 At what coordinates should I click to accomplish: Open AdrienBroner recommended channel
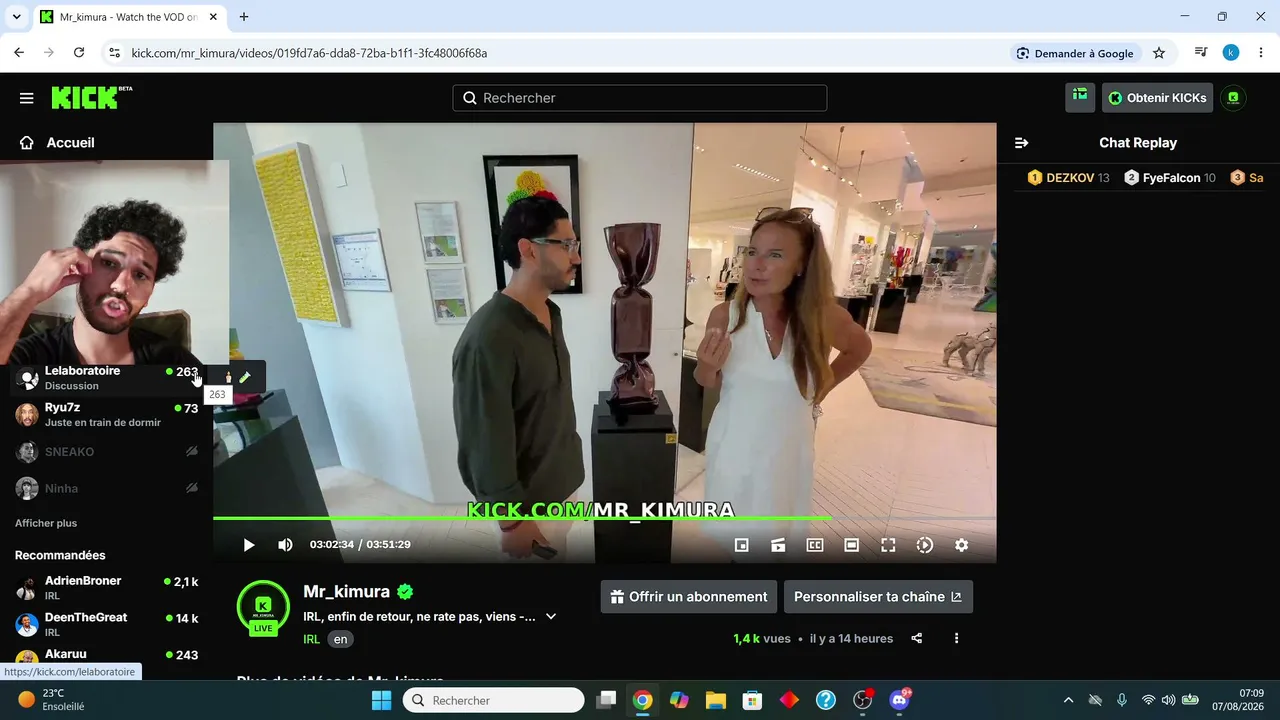pos(107,588)
